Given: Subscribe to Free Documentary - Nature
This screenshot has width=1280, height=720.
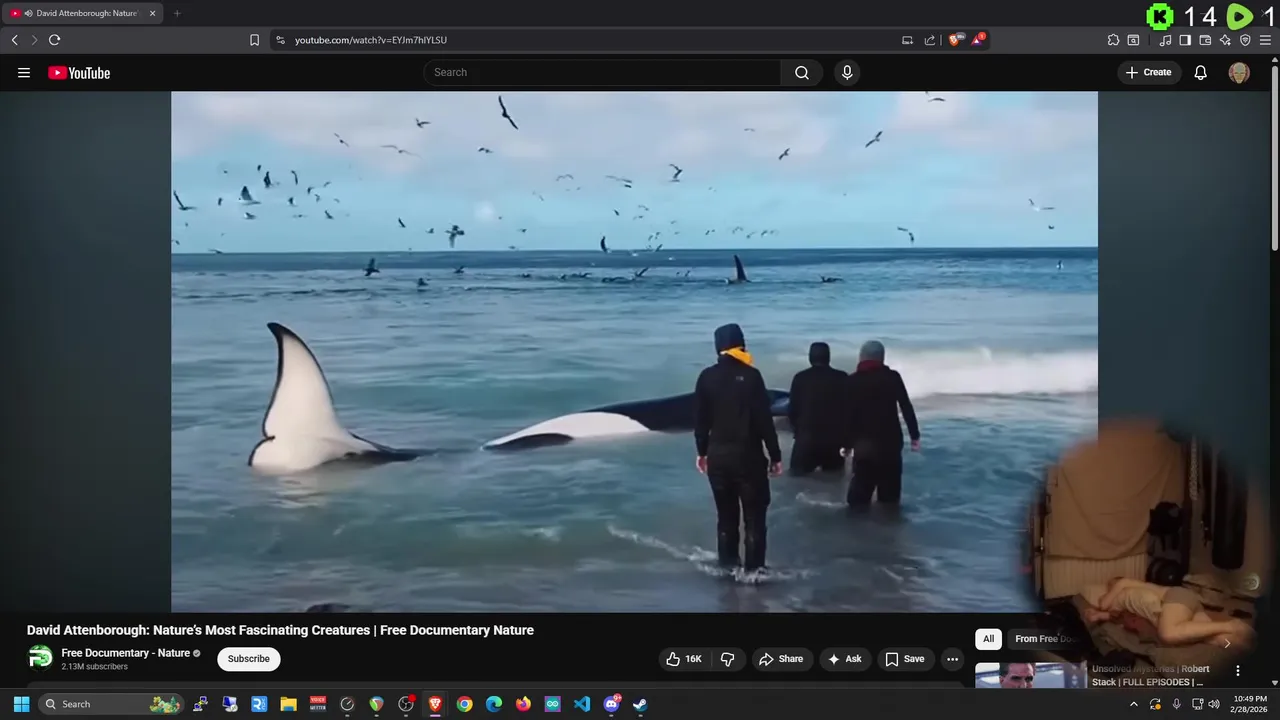Looking at the screenshot, I should 248,659.
